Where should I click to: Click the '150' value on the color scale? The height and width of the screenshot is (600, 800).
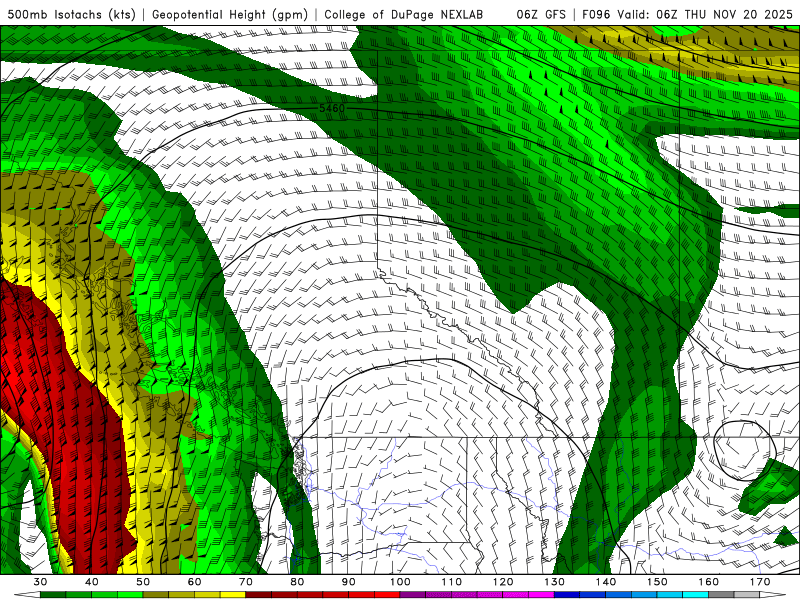click(657, 582)
